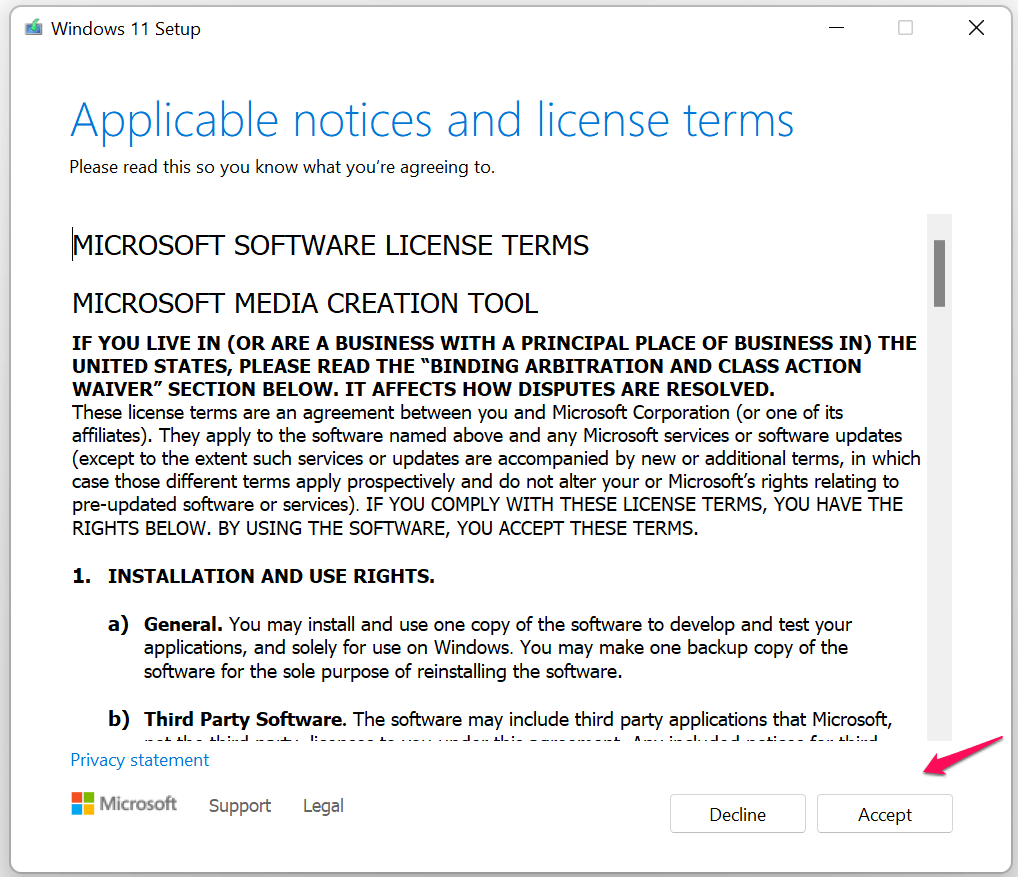Click the Windows 11 Setup title bar icon
This screenshot has height=877, width=1018.
coord(31,28)
